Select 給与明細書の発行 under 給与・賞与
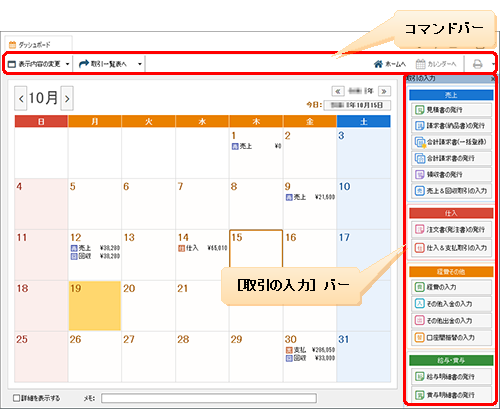The image size is (500, 409). click(451, 377)
